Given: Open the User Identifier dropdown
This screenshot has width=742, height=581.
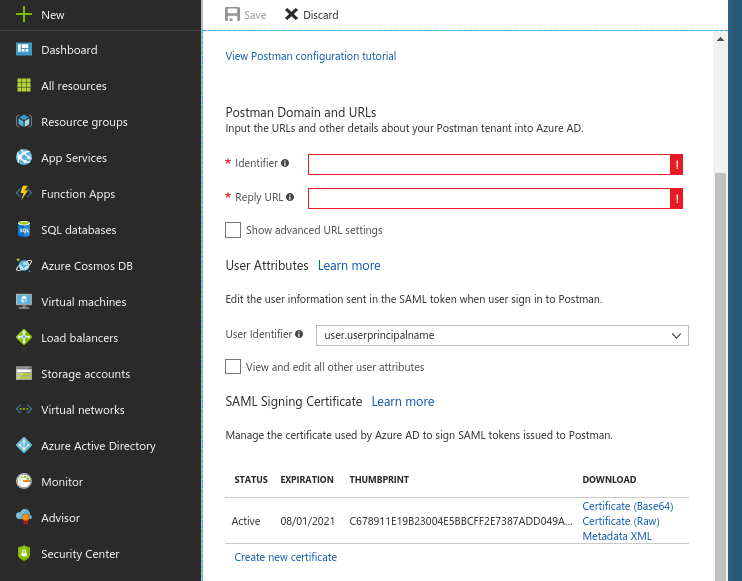Looking at the screenshot, I should pyautogui.click(x=502, y=335).
